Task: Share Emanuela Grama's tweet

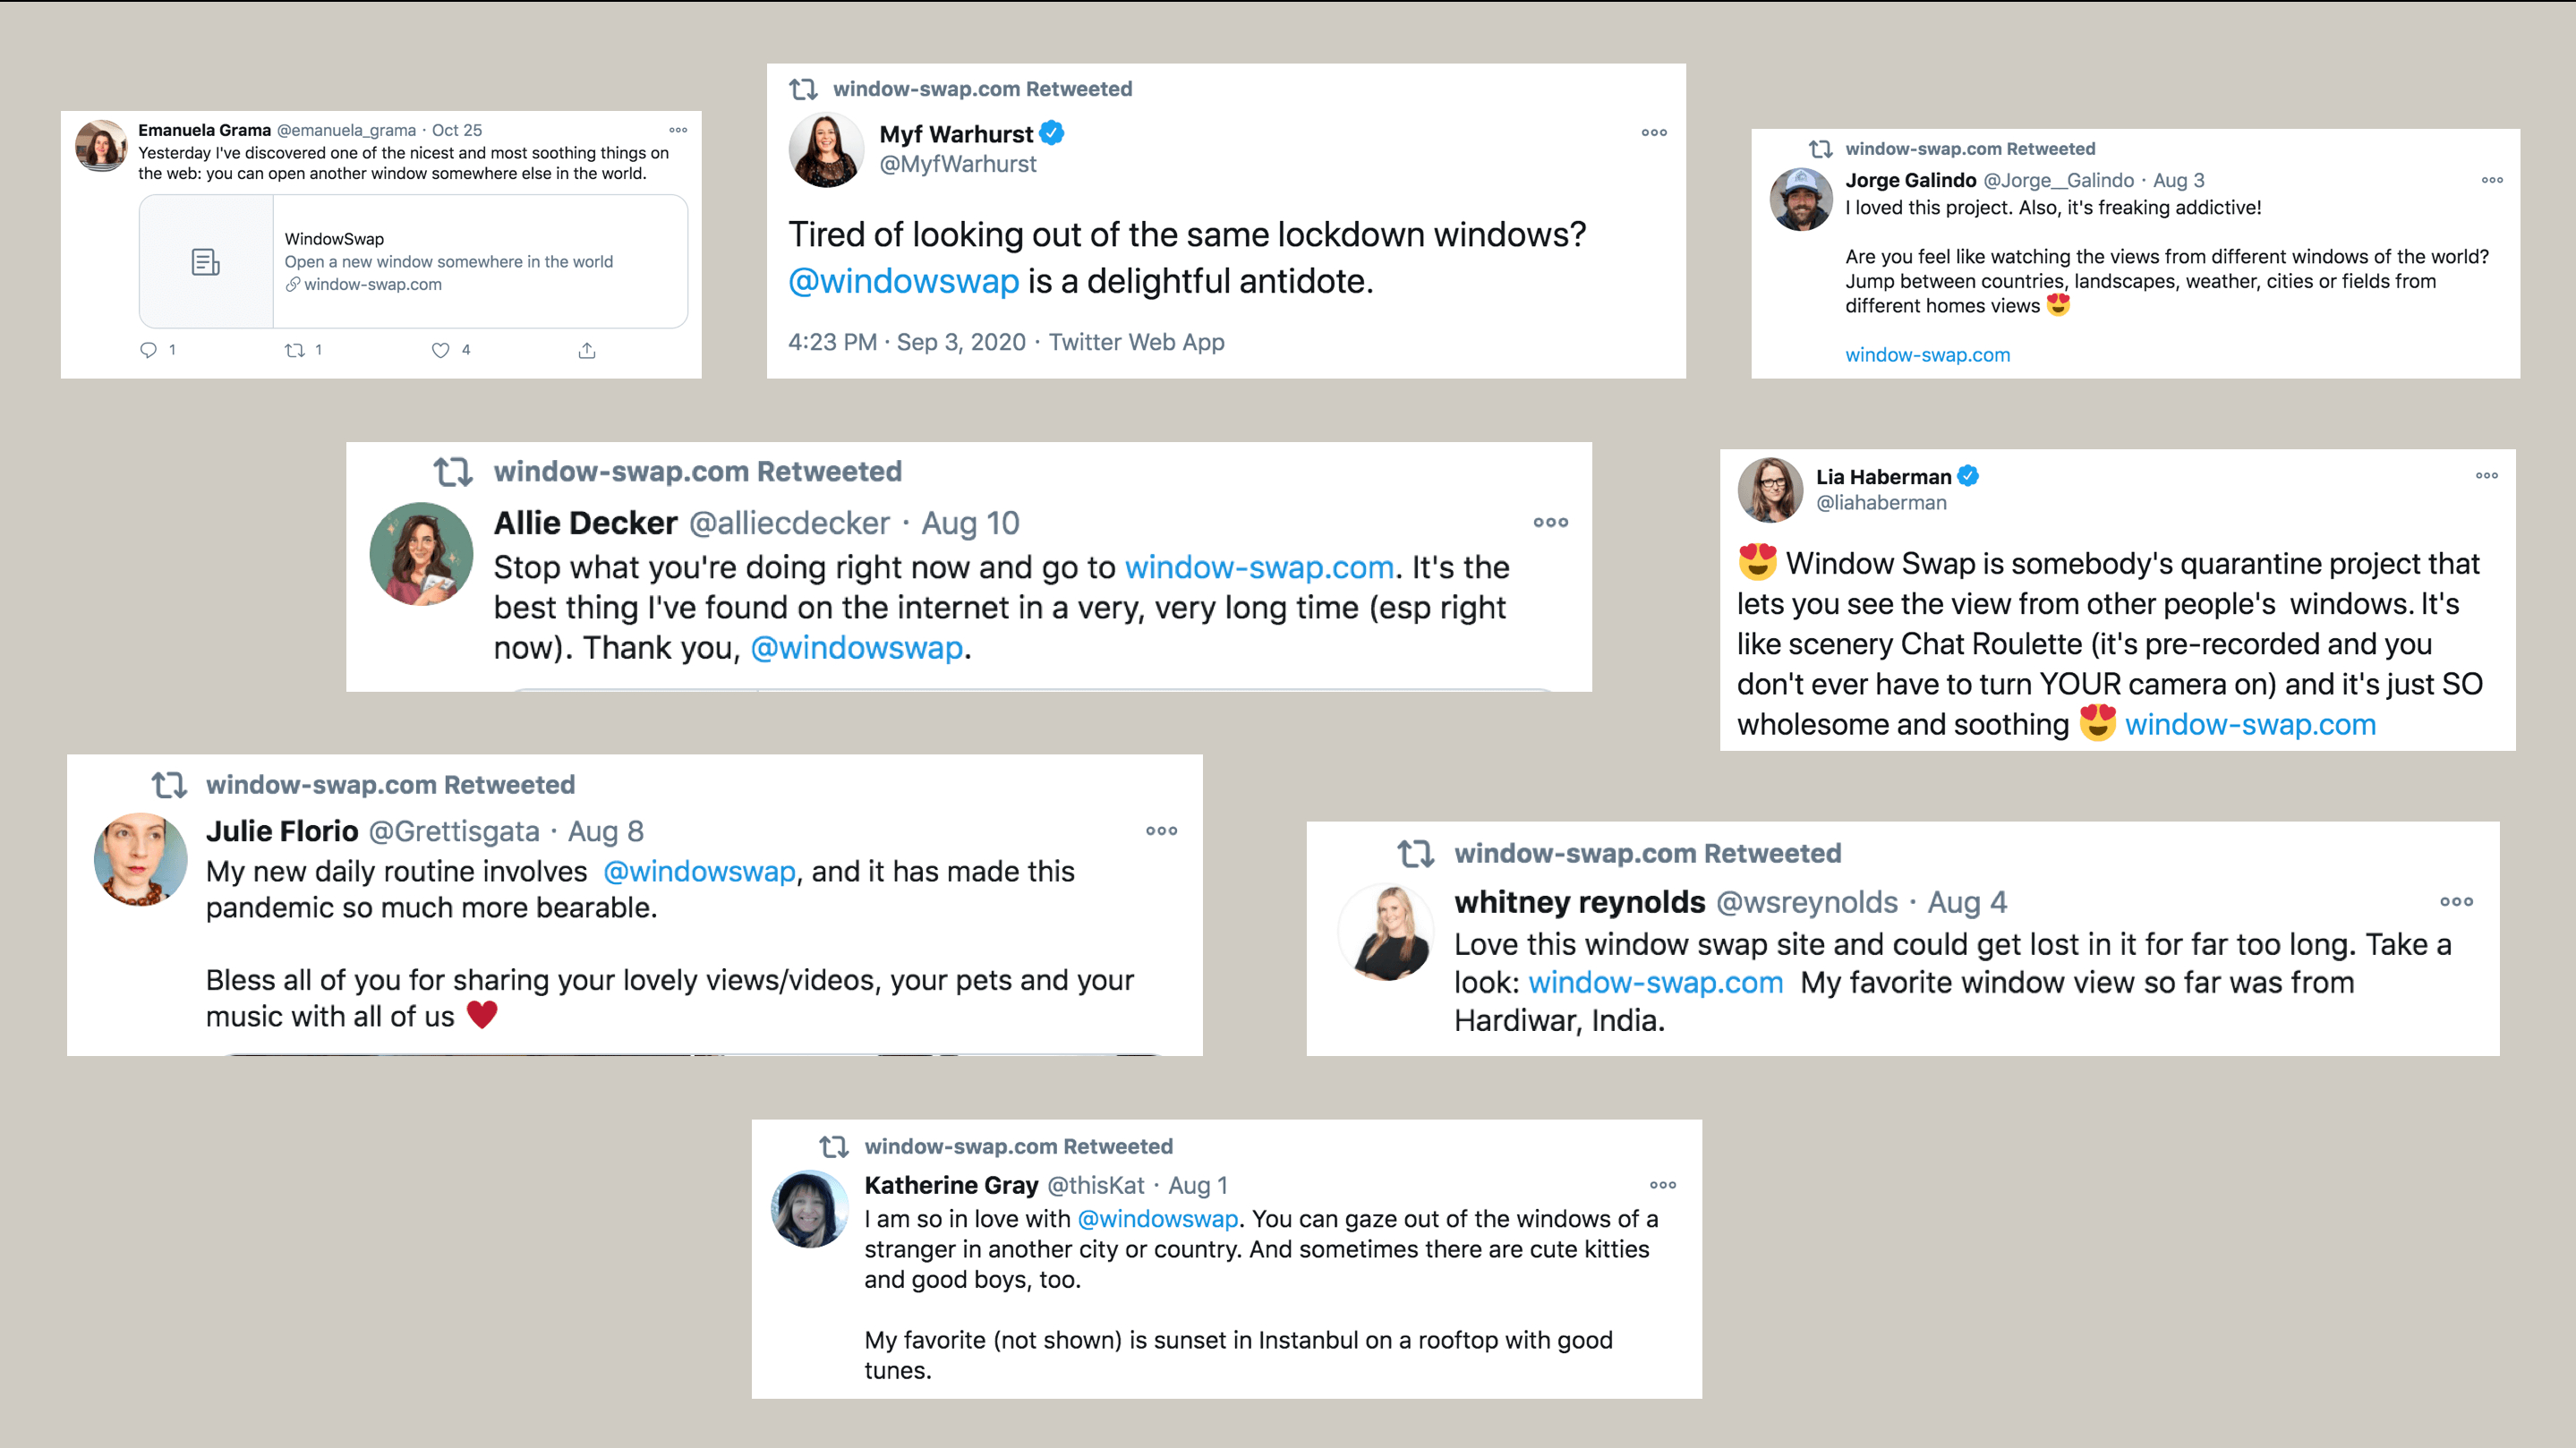Action: tap(587, 350)
